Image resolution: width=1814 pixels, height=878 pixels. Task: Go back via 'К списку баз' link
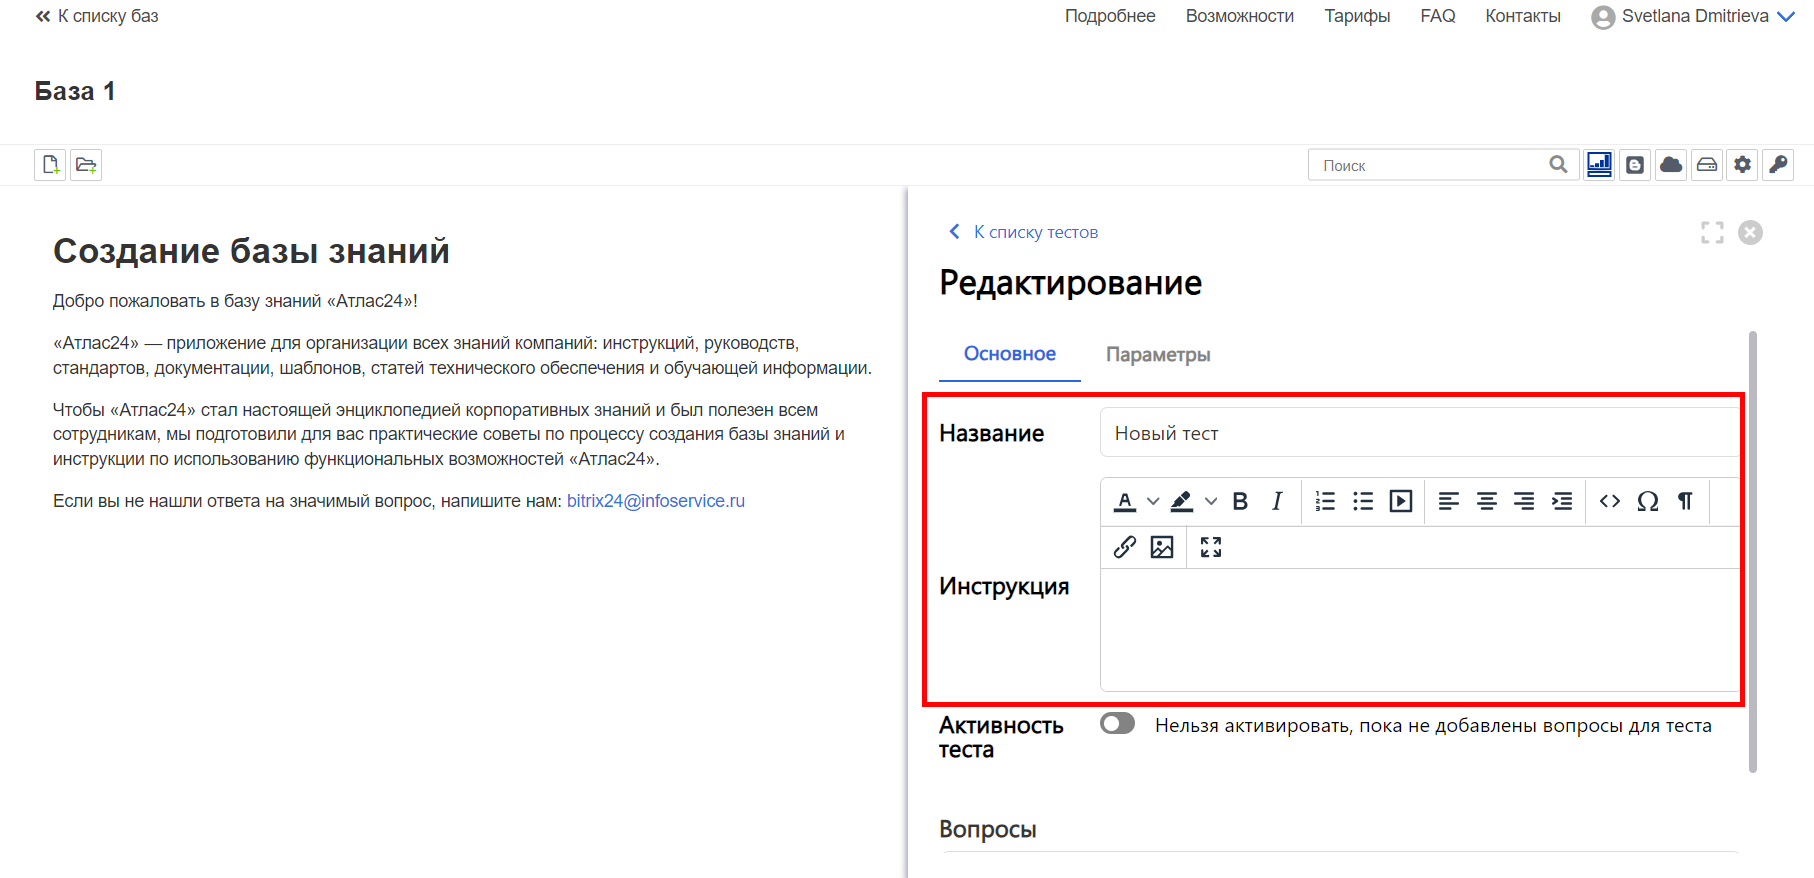pos(97,16)
